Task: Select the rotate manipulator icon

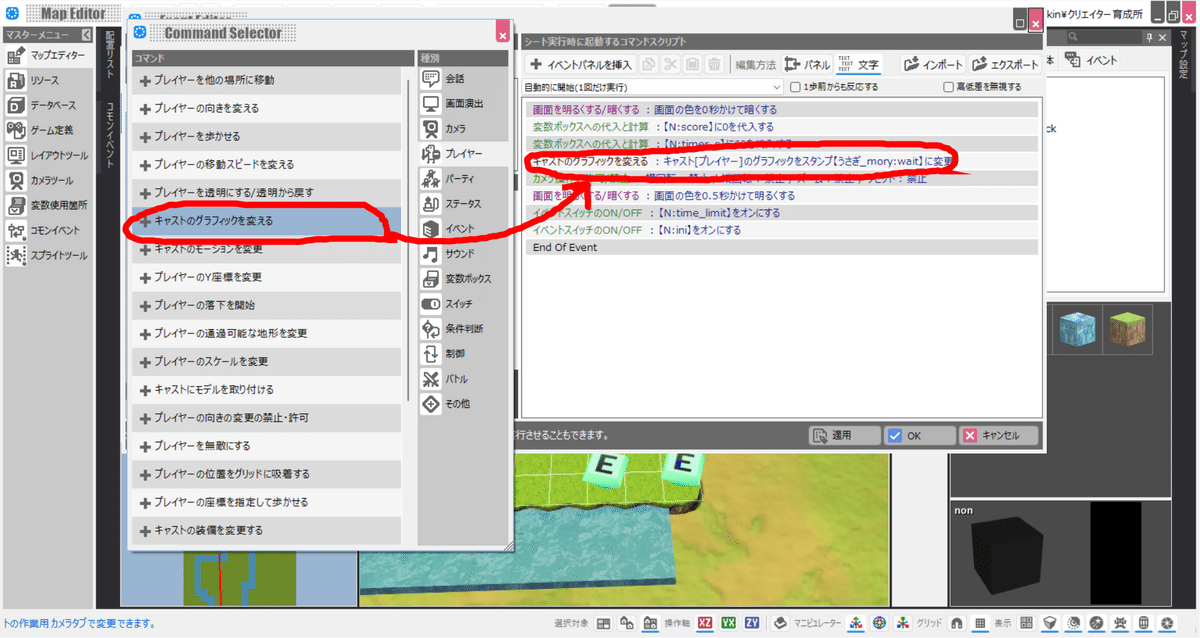Action: pyautogui.click(x=879, y=622)
